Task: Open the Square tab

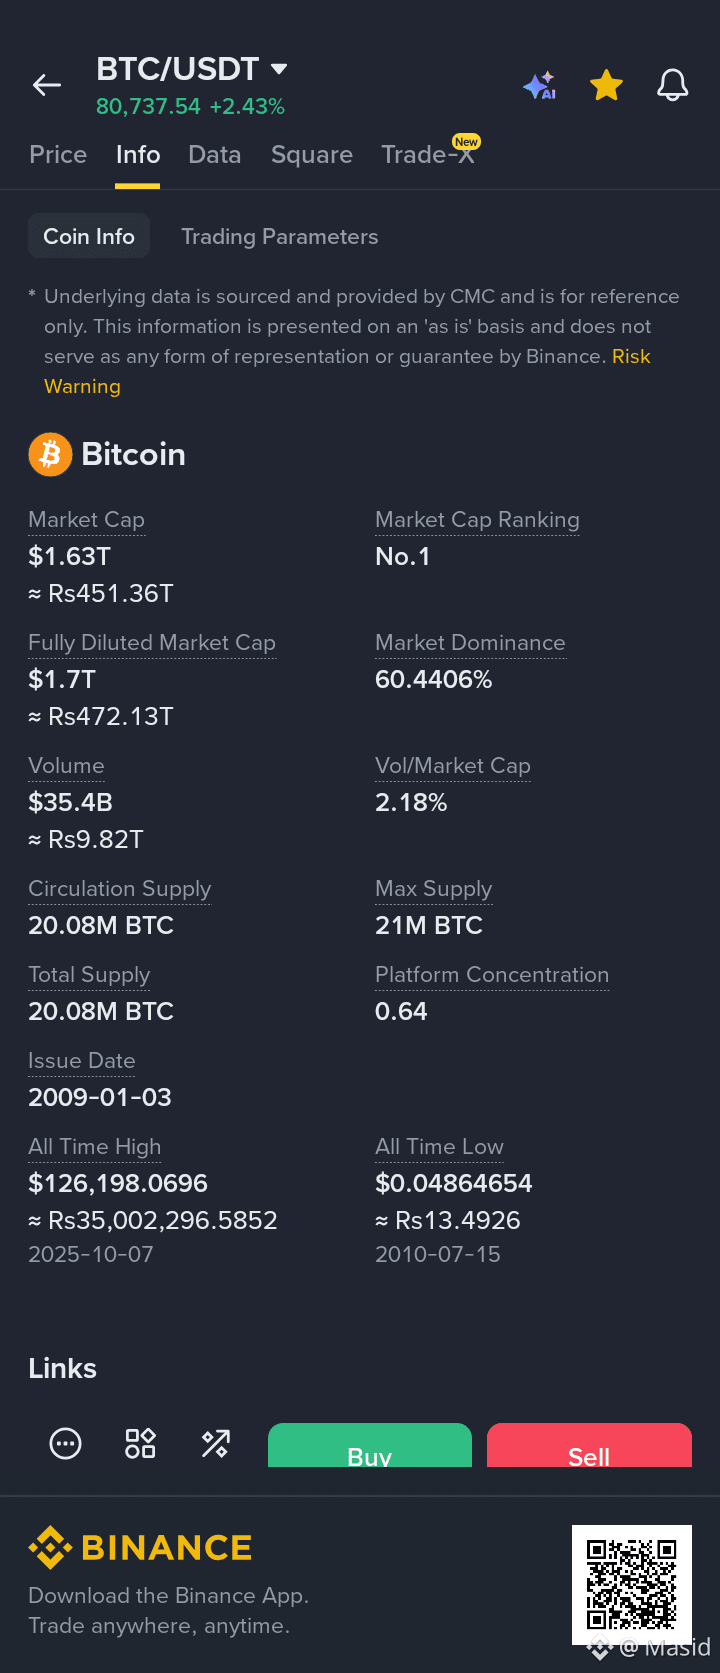Action: click(x=312, y=154)
